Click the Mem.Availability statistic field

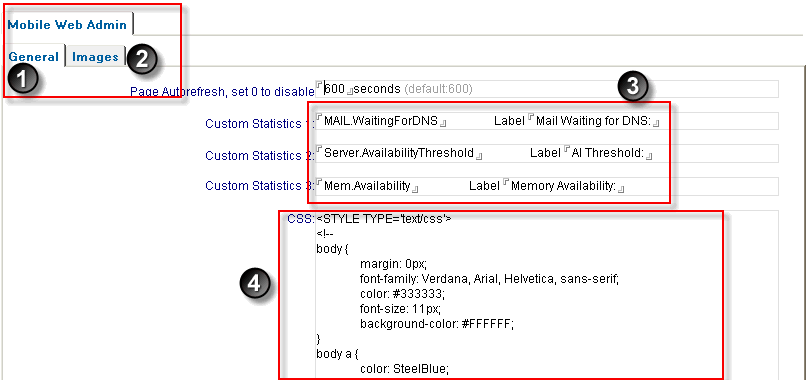367,186
